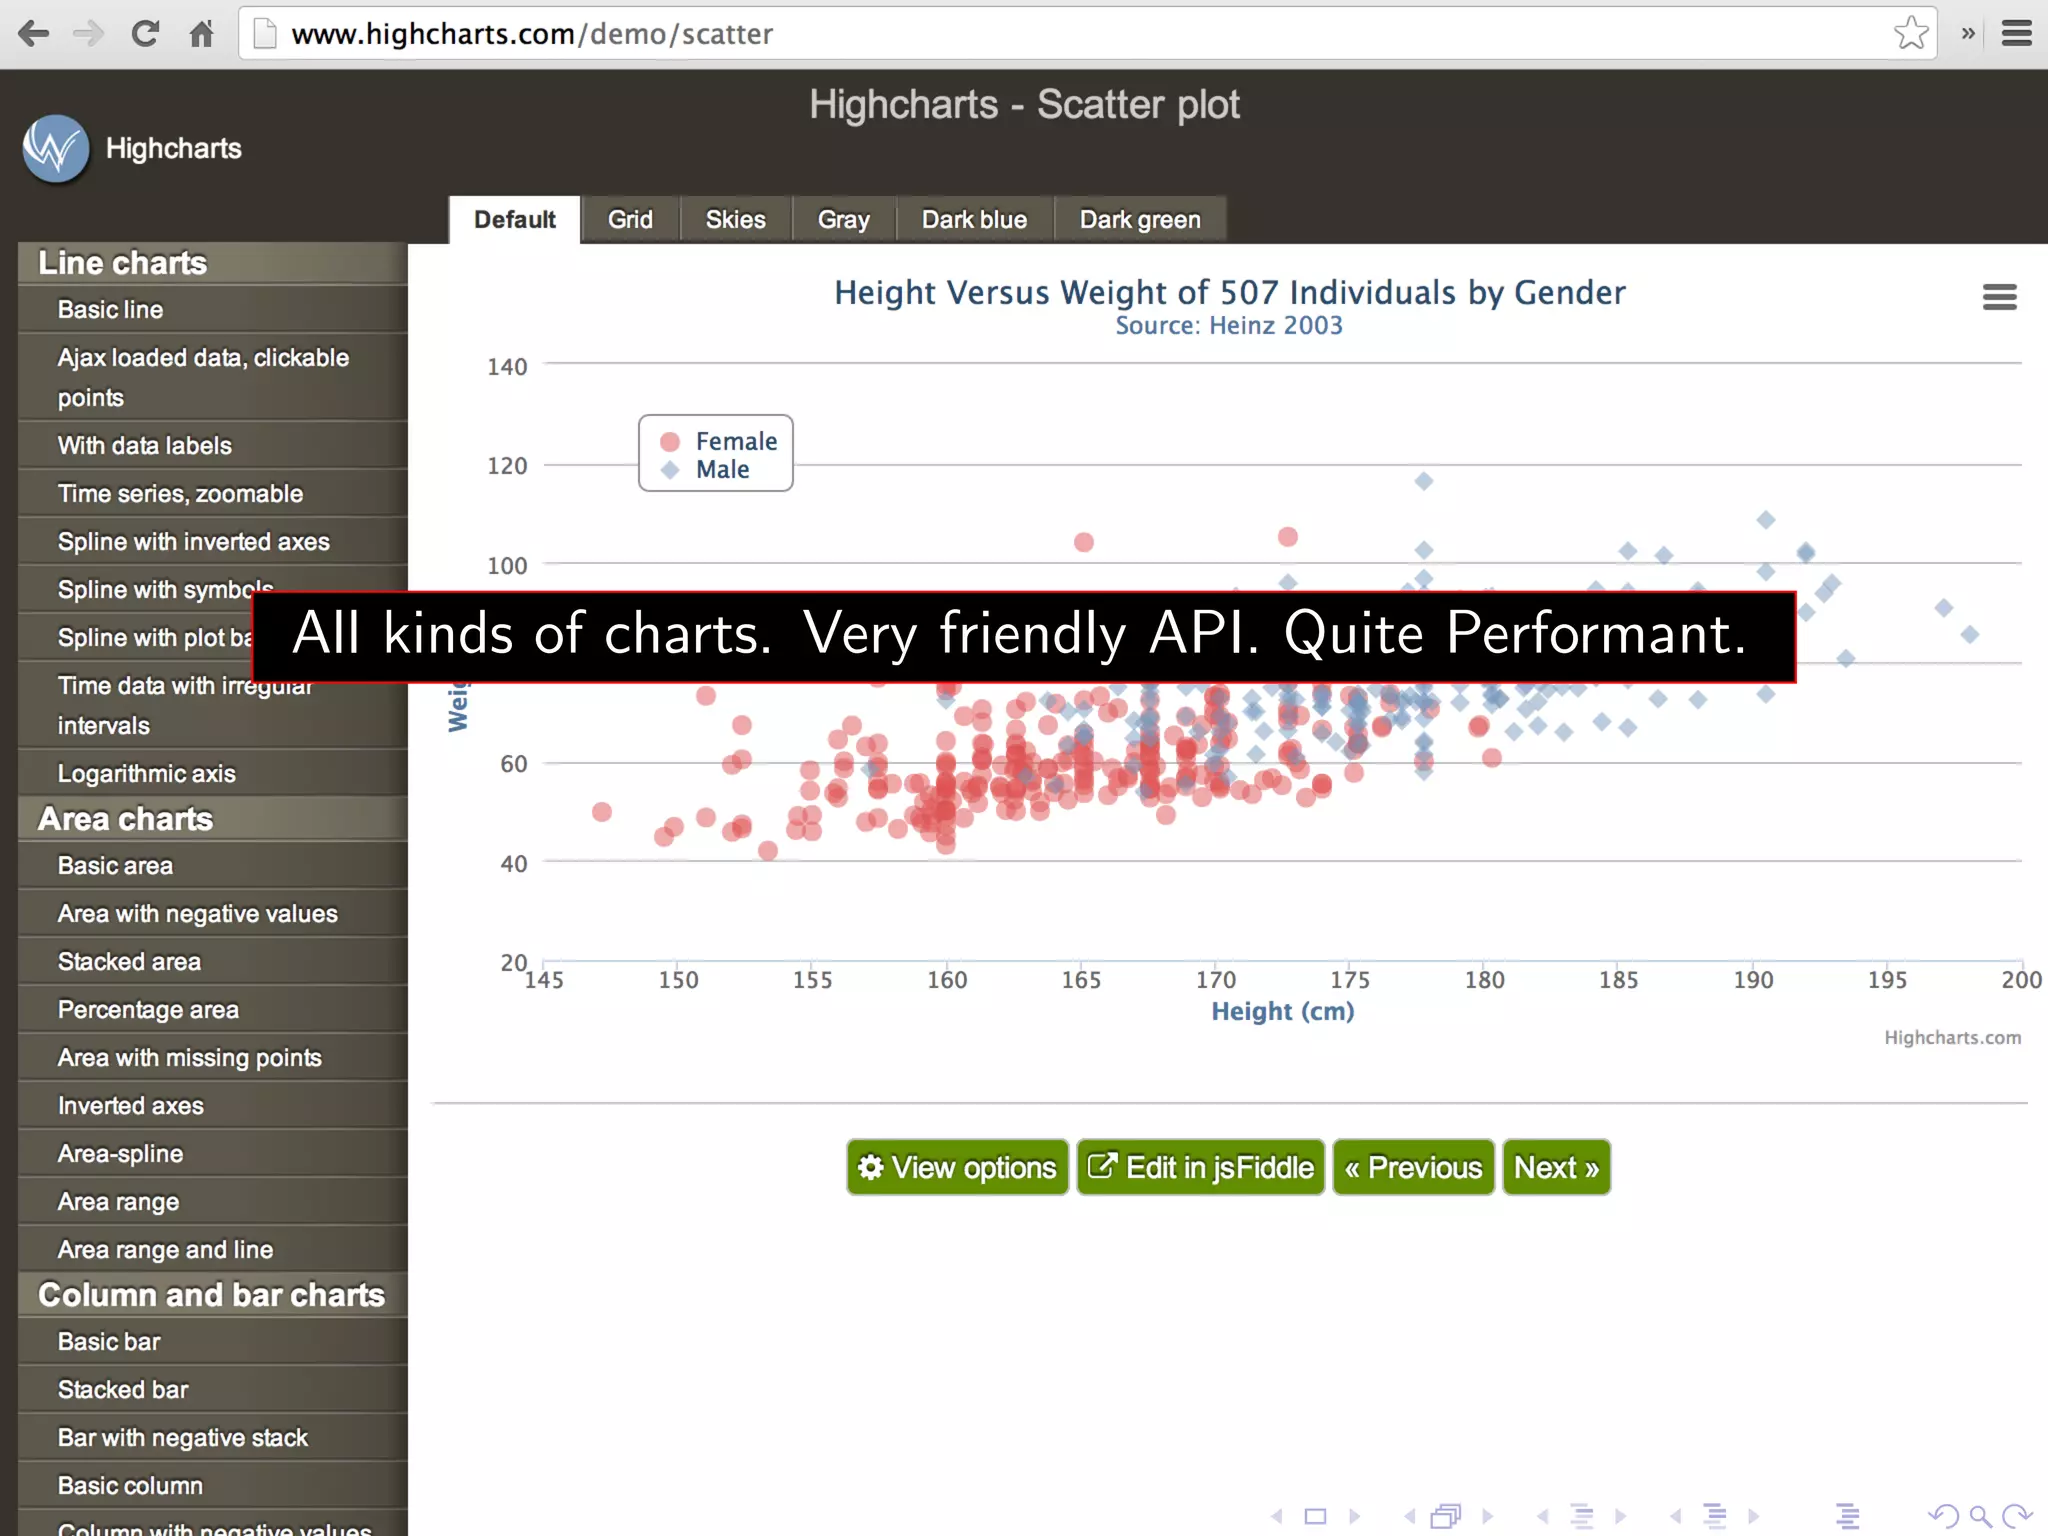Image resolution: width=2048 pixels, height=1536 pixels.
Task: Click the Beamer frame stack icon
Action: (x=1446, y=1516)
